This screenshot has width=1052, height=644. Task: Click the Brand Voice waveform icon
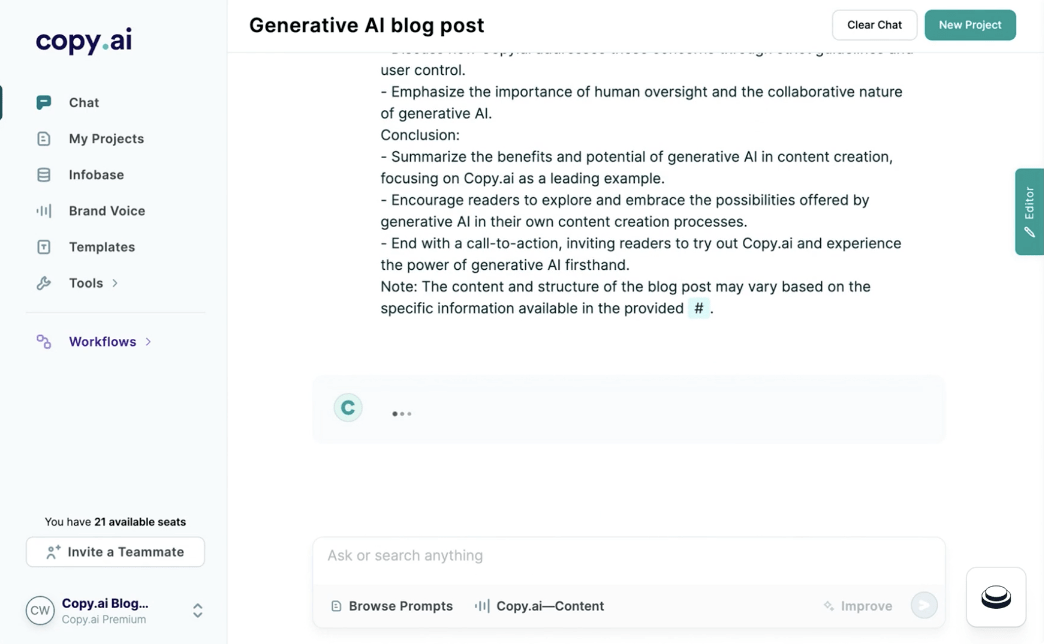click(x=44, y=211)
